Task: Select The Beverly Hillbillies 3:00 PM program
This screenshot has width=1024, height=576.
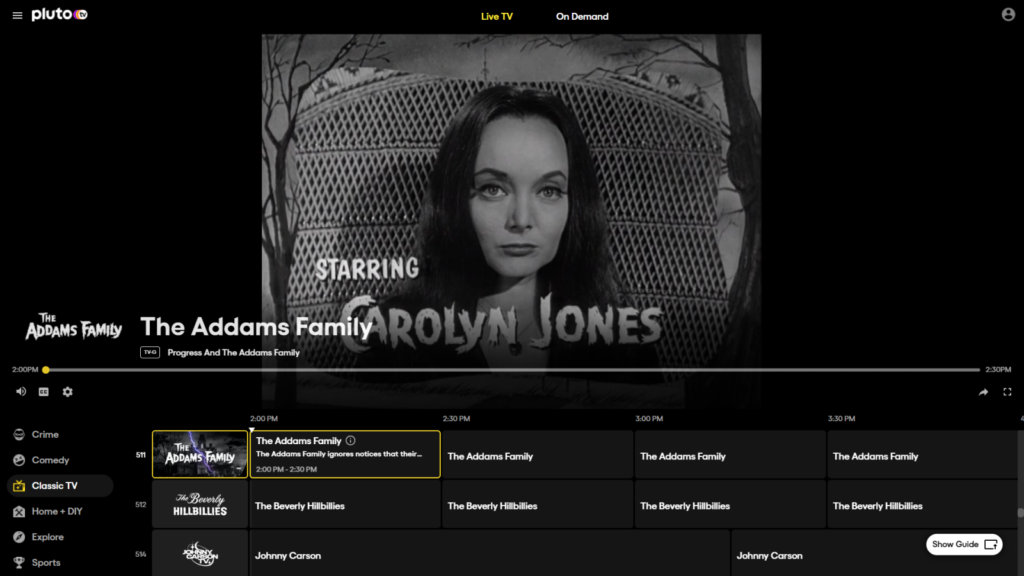Action: (x=730, y=504)
